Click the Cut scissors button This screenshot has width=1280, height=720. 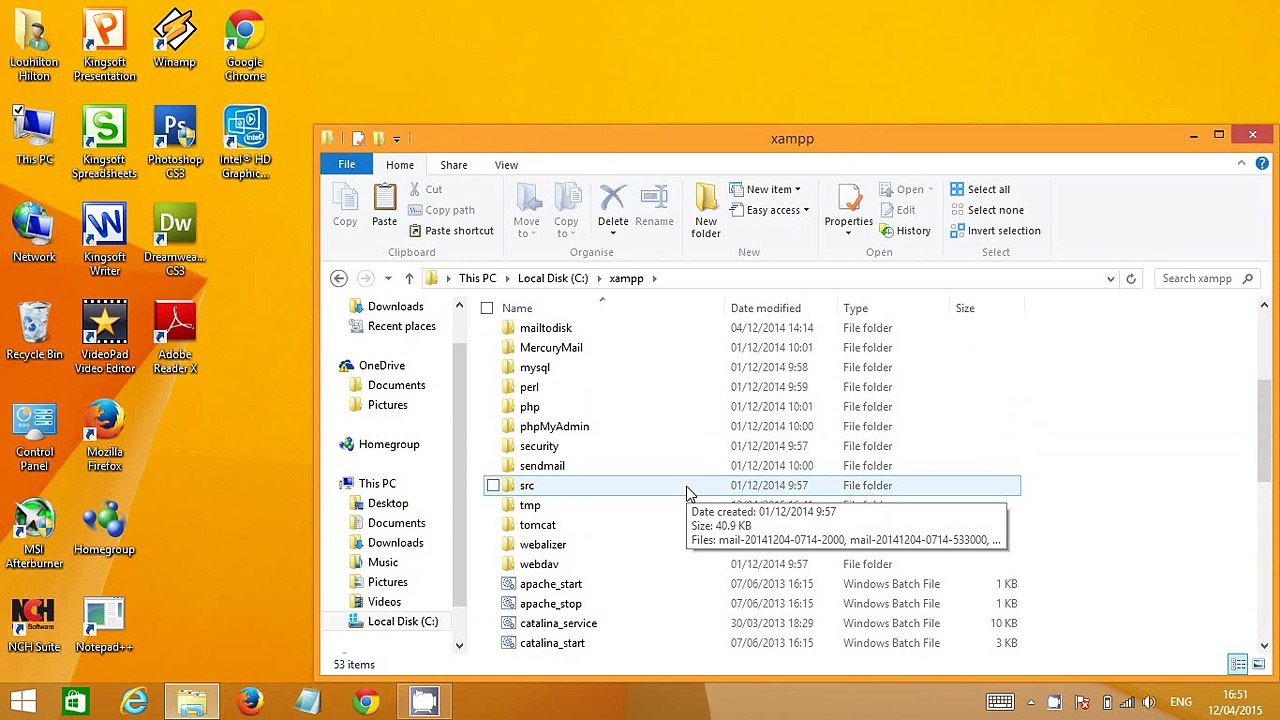coord(425,189)
